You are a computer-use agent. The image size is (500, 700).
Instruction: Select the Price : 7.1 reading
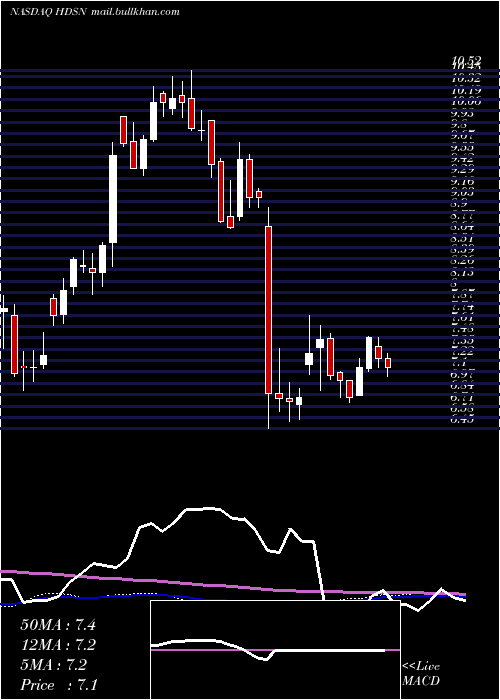tap(59, 685)
